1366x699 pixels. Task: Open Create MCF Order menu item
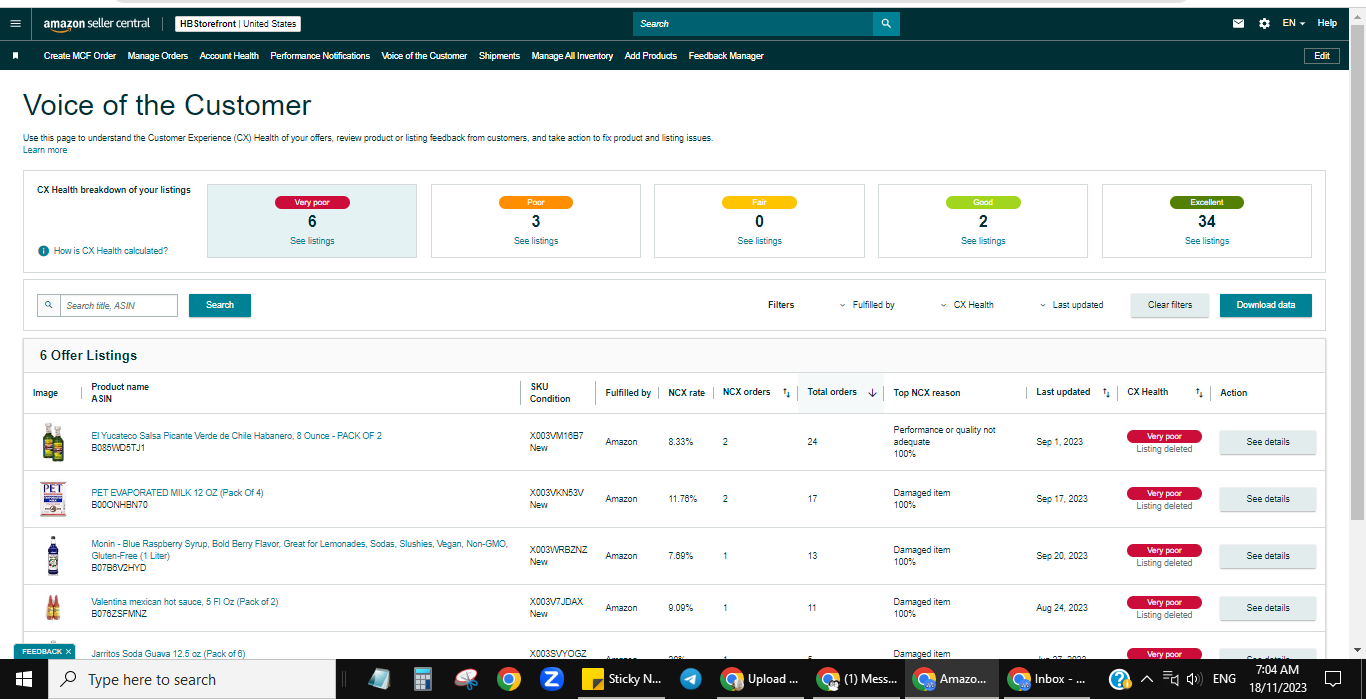(x=80, y=56)
